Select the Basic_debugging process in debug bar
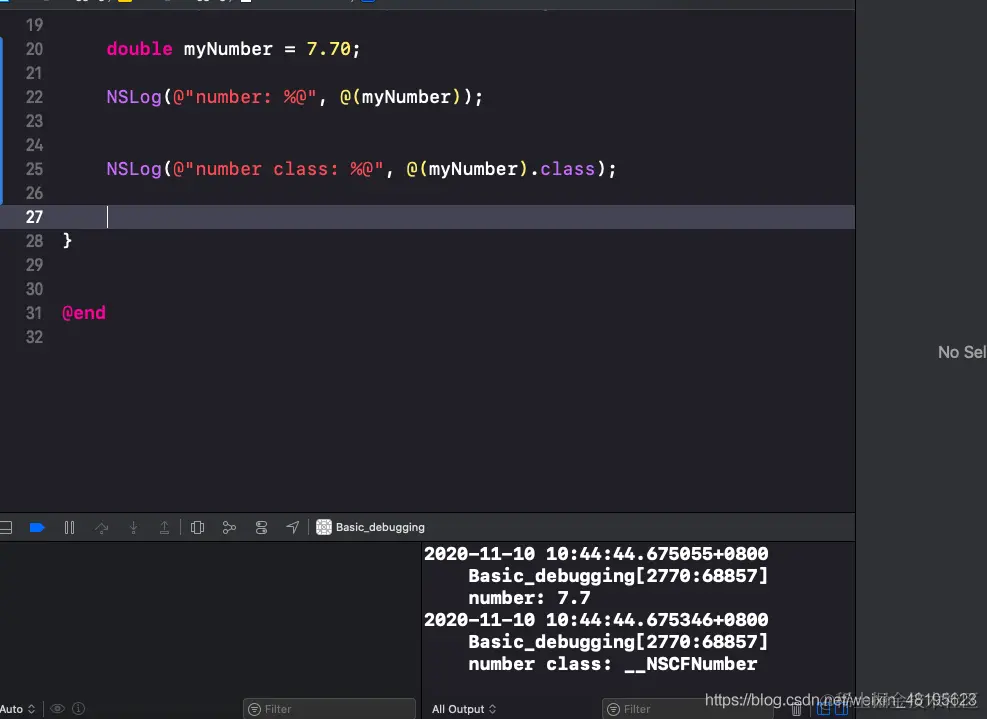 click(x=370, y=527)
